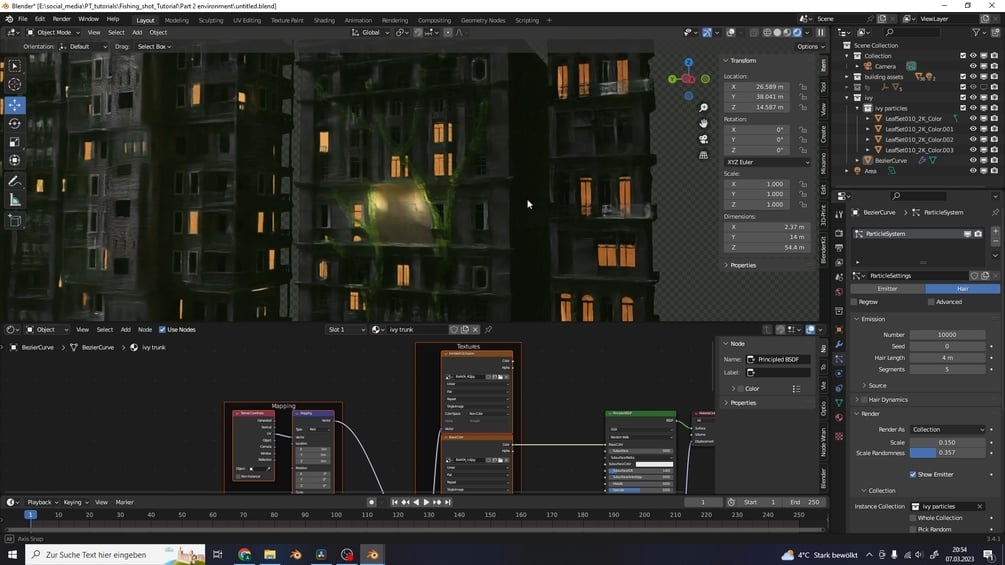Open the Render menu in top bar
This screenshot has width=1005, height=565.
62,19
